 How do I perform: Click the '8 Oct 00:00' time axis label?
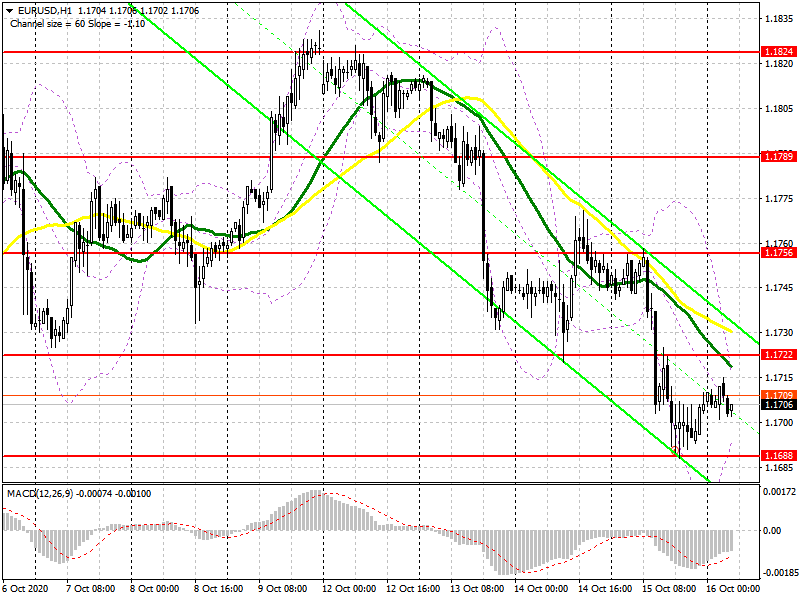tap(155, 589)
